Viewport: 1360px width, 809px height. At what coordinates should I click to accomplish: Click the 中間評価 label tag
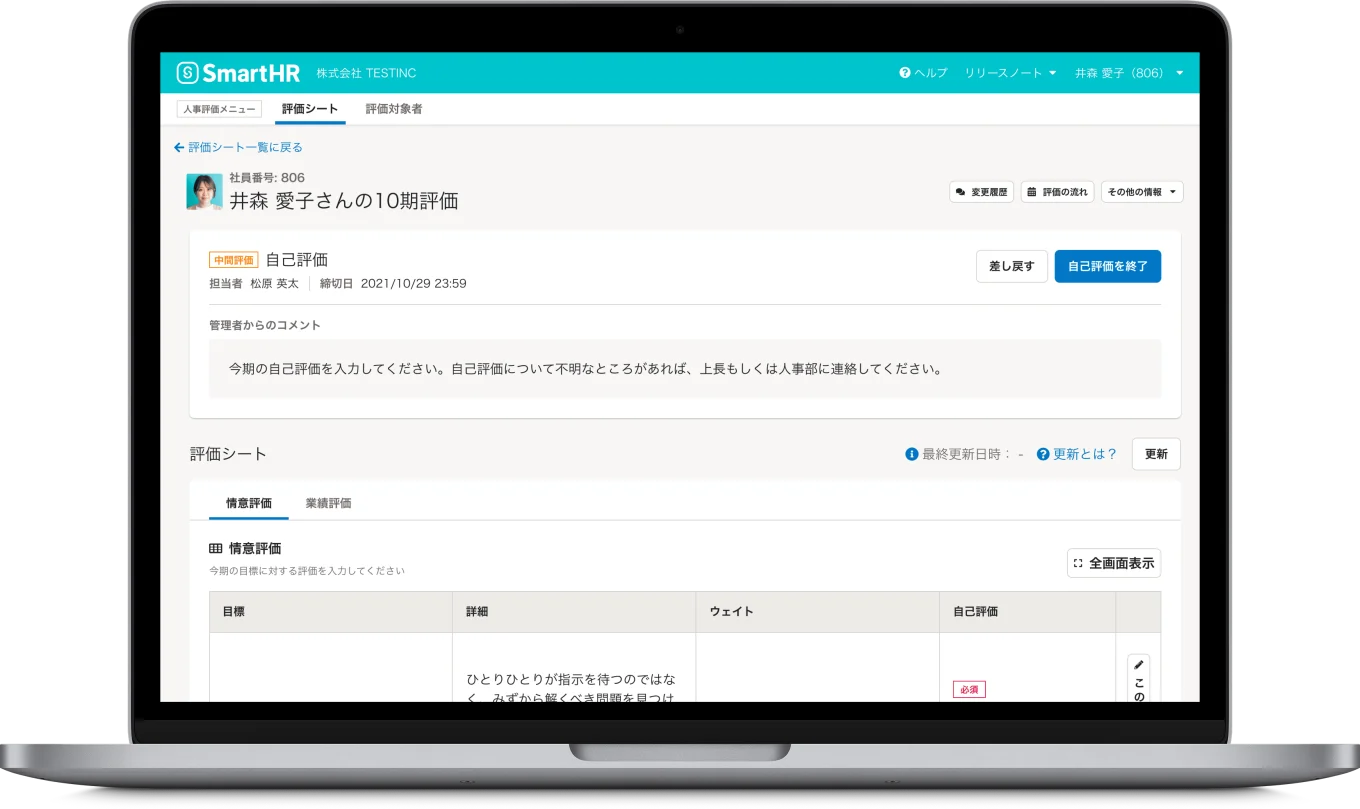pyautogui.click(x=234, y=260)
